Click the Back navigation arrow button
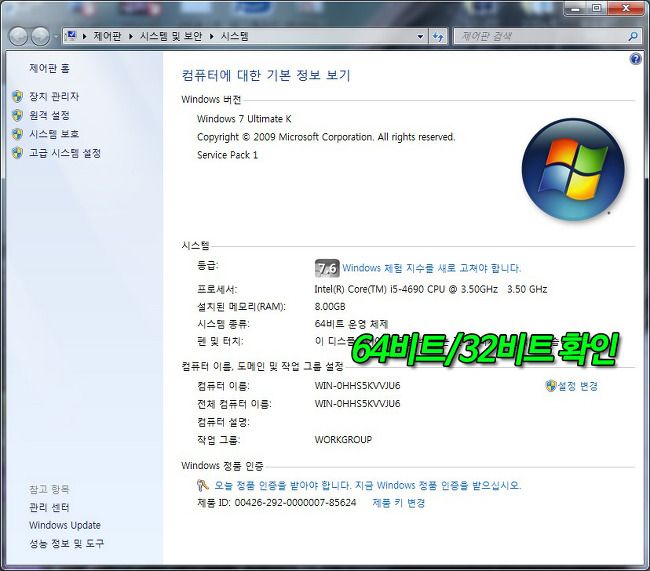The width and height of the screenshot is (650, 571). coord(18,36)
